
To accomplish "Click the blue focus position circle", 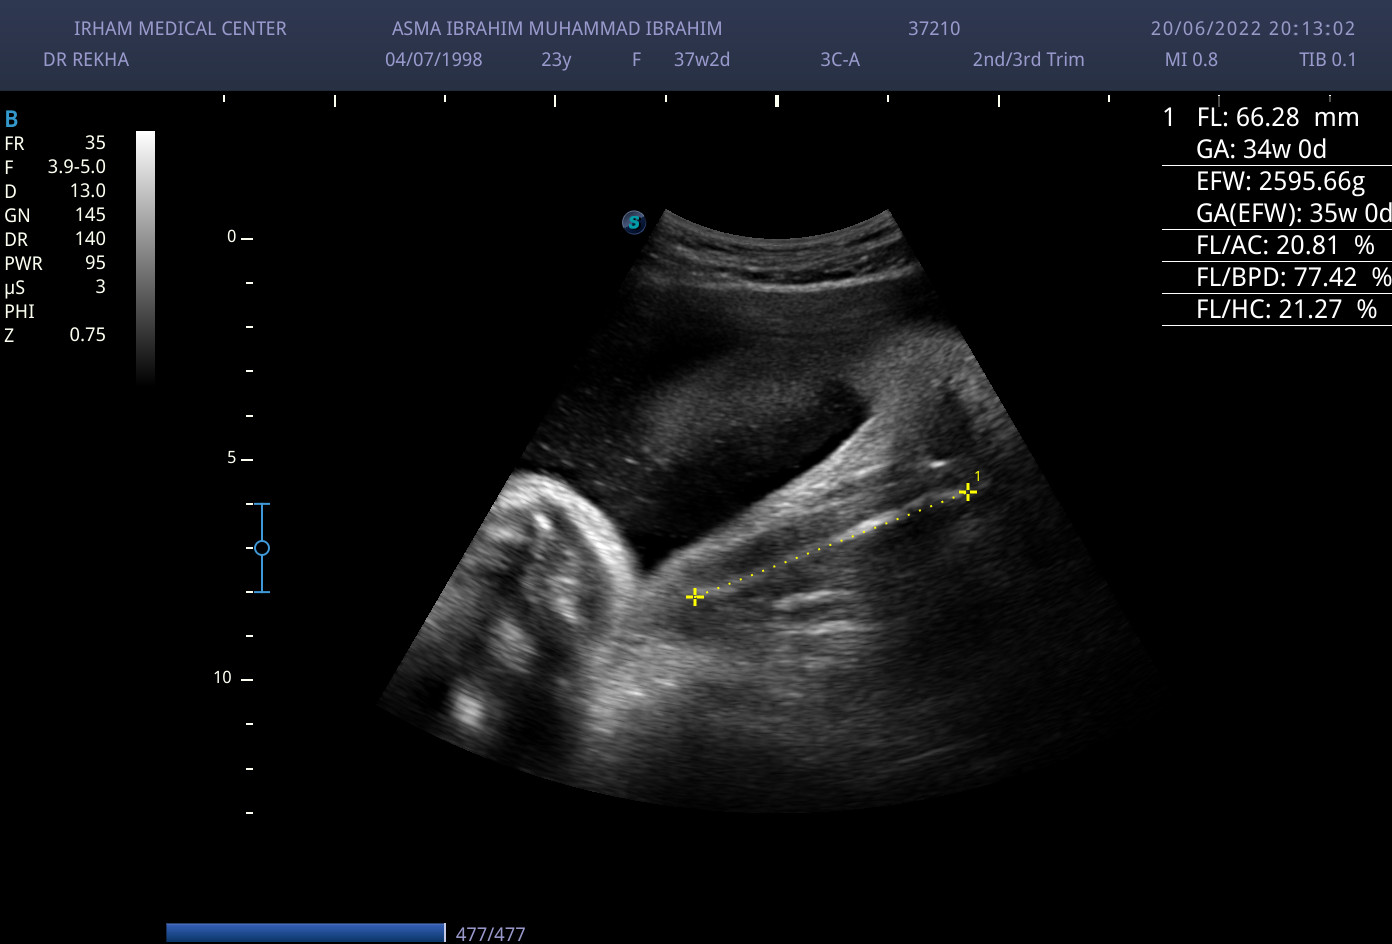I will (x=262, y=548).
